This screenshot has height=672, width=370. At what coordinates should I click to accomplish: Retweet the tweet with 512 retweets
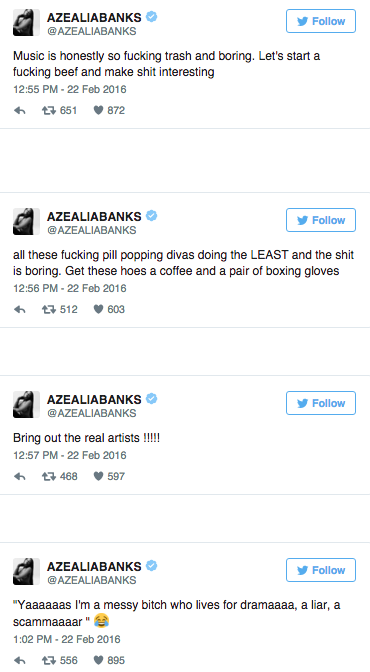(49, 309)
